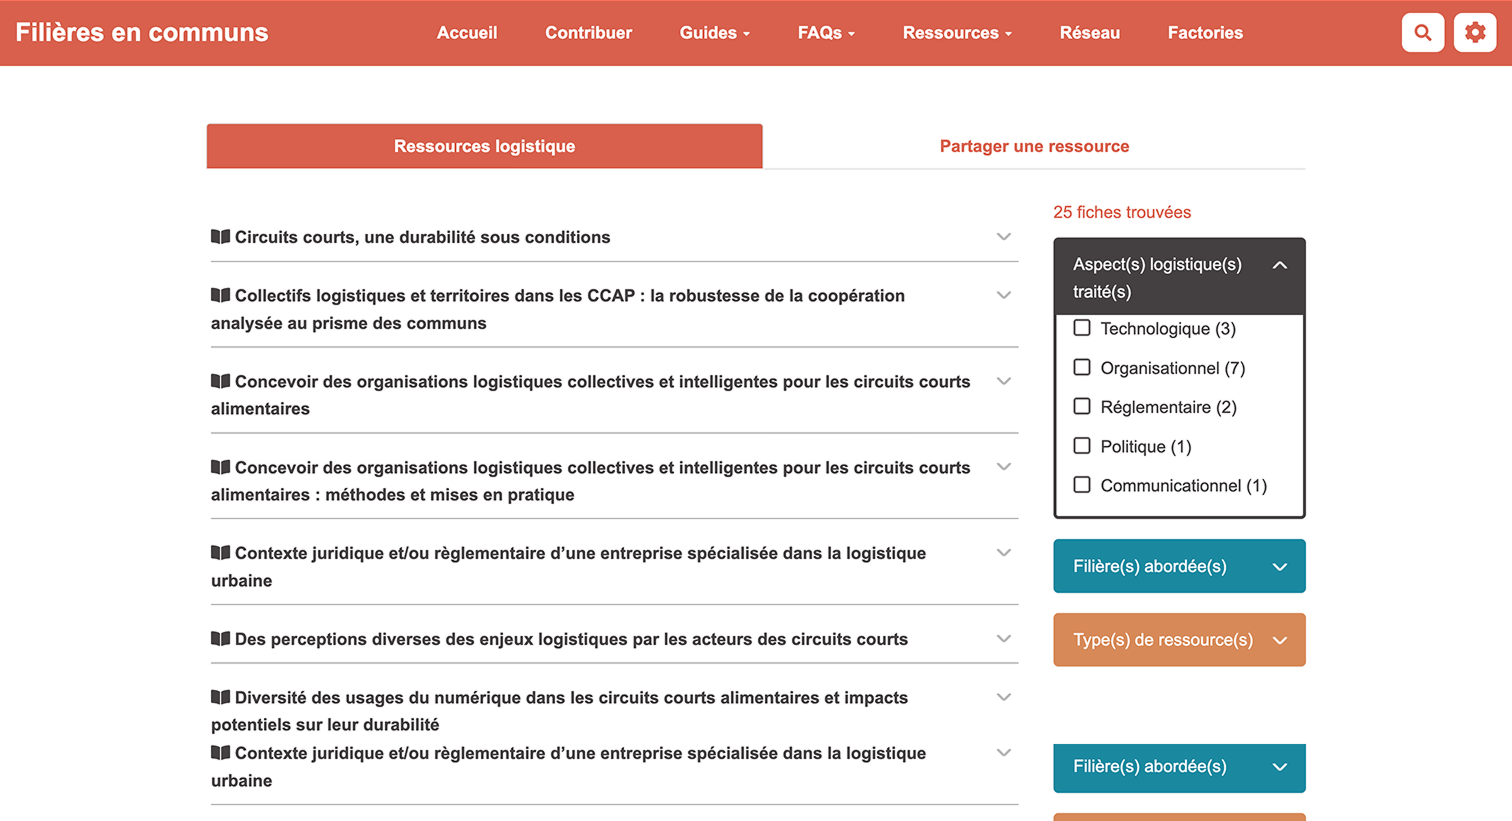Open the search magnifier icon in header

tap(1422, 33)
